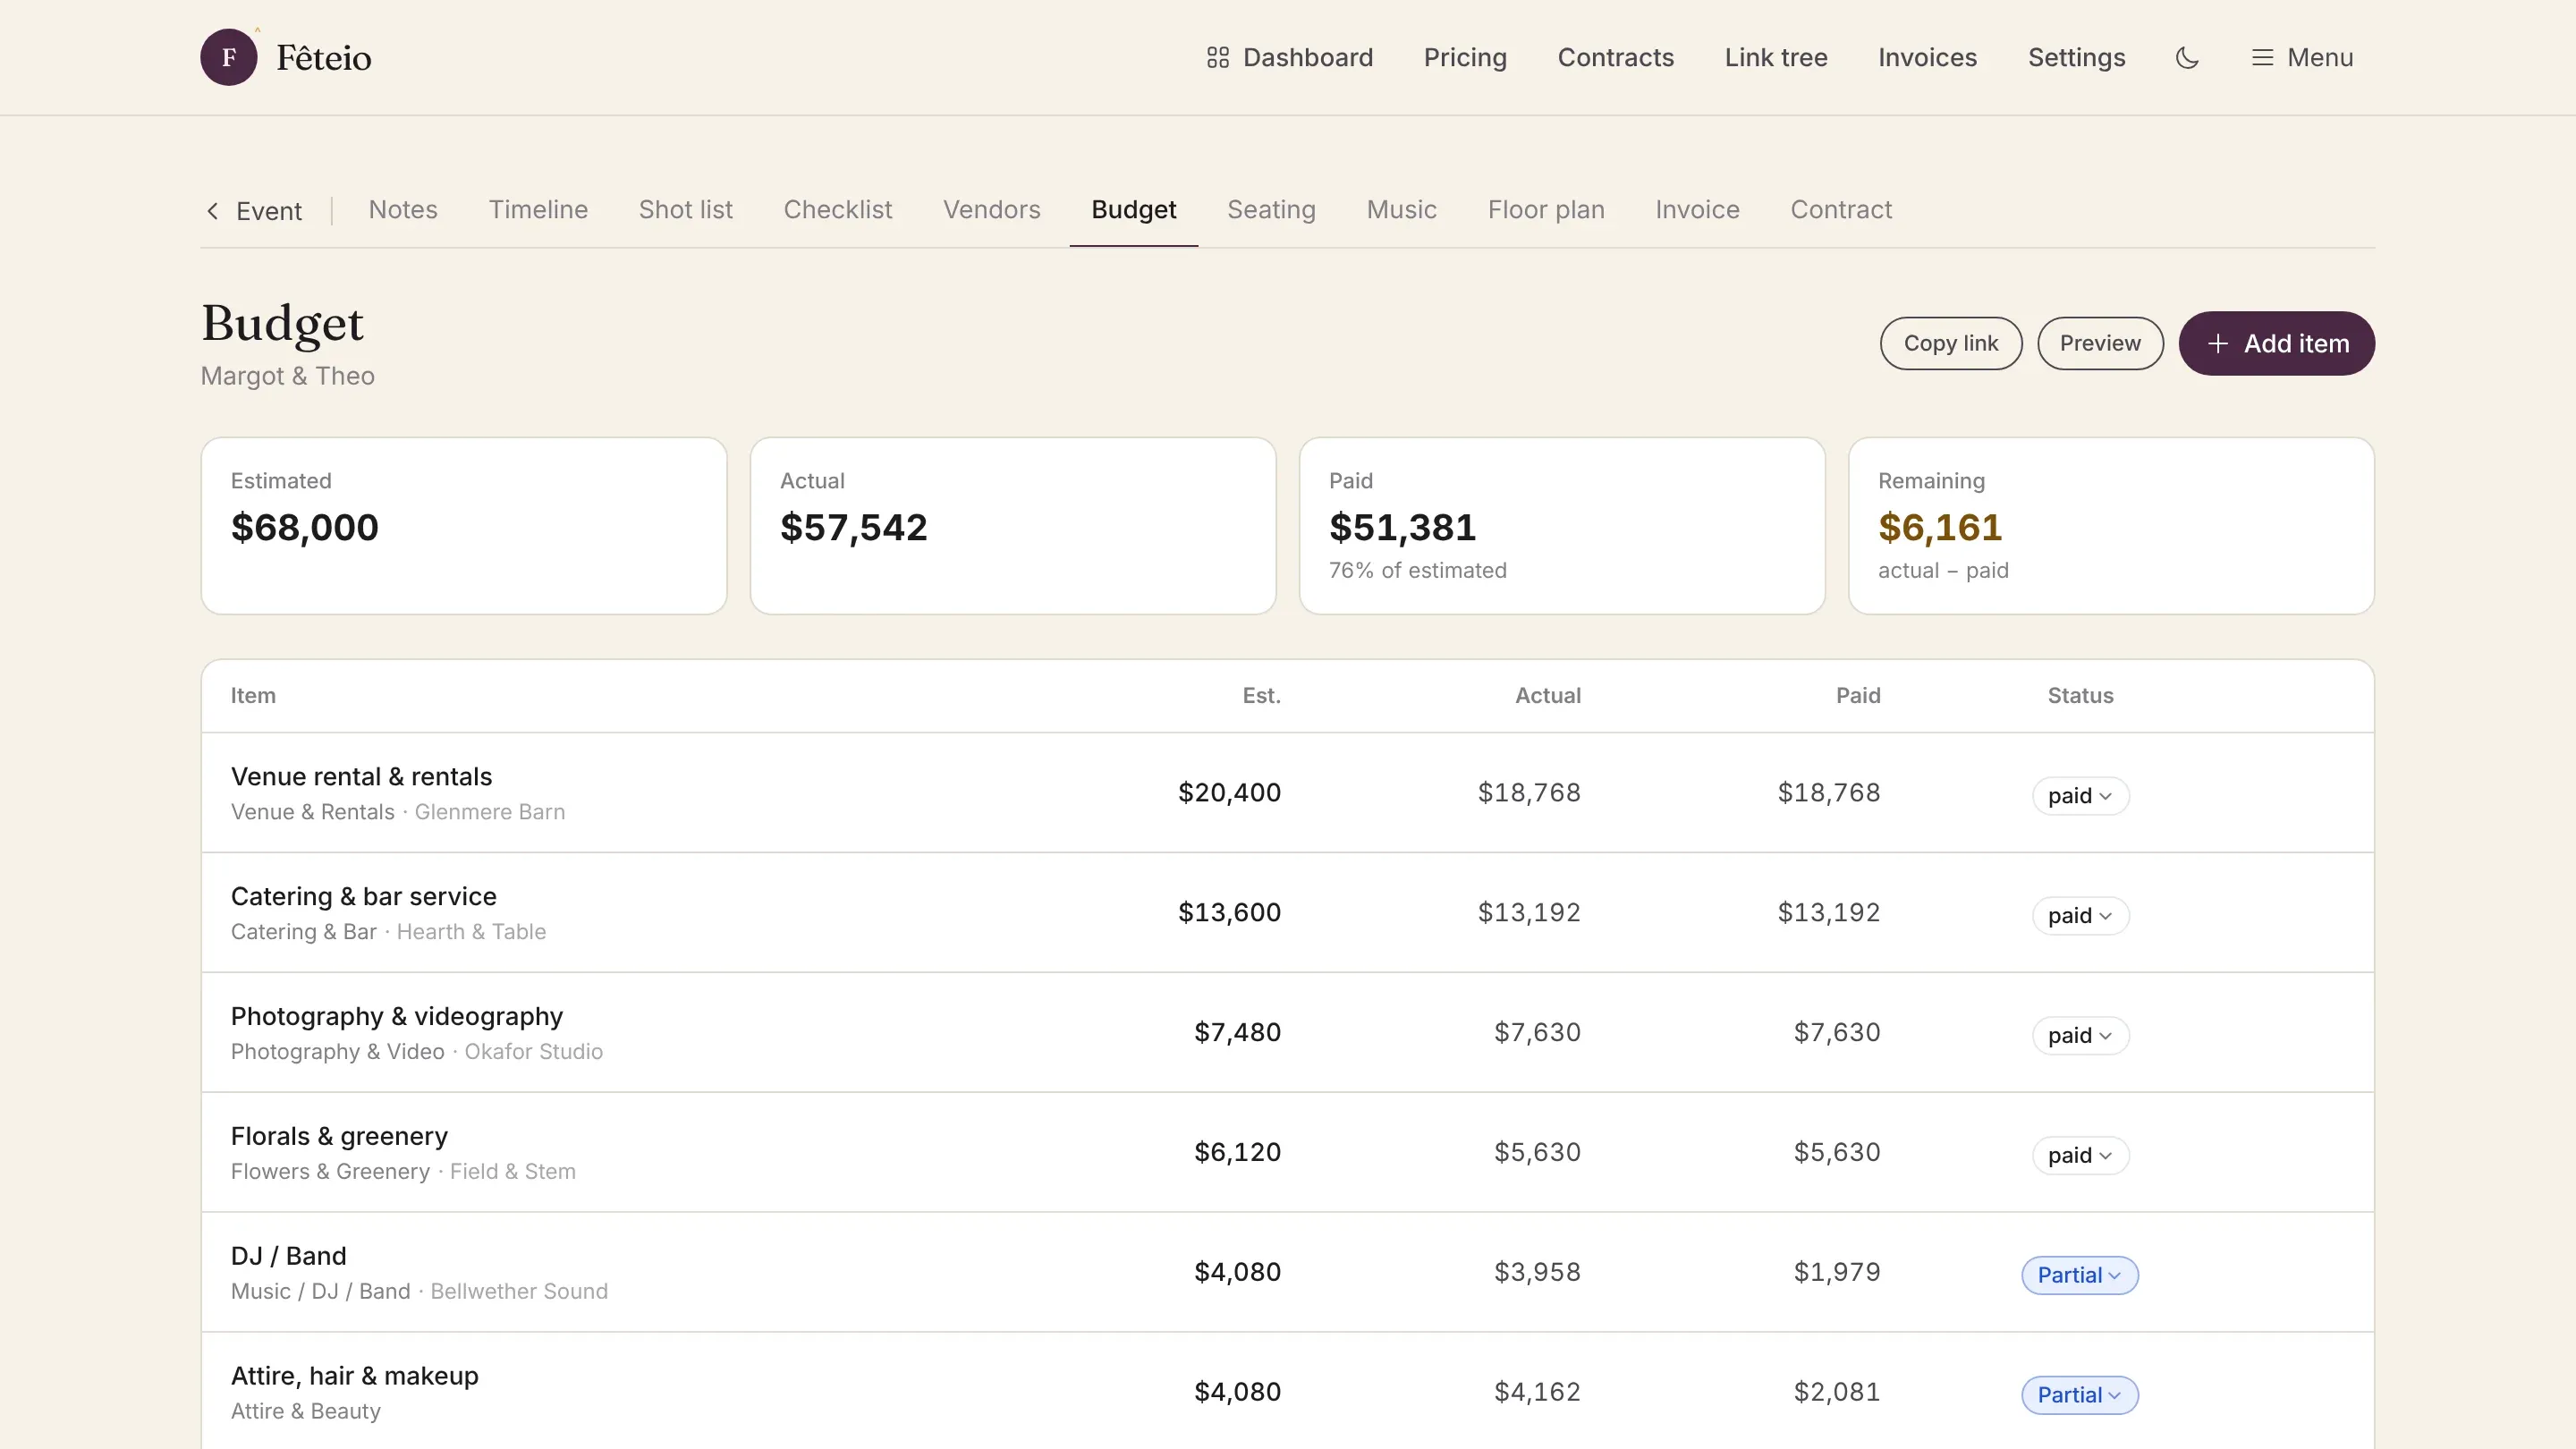2576x1449 pixels.
Task: Click the Estimated $68,000 card
Action: point(464,526)
